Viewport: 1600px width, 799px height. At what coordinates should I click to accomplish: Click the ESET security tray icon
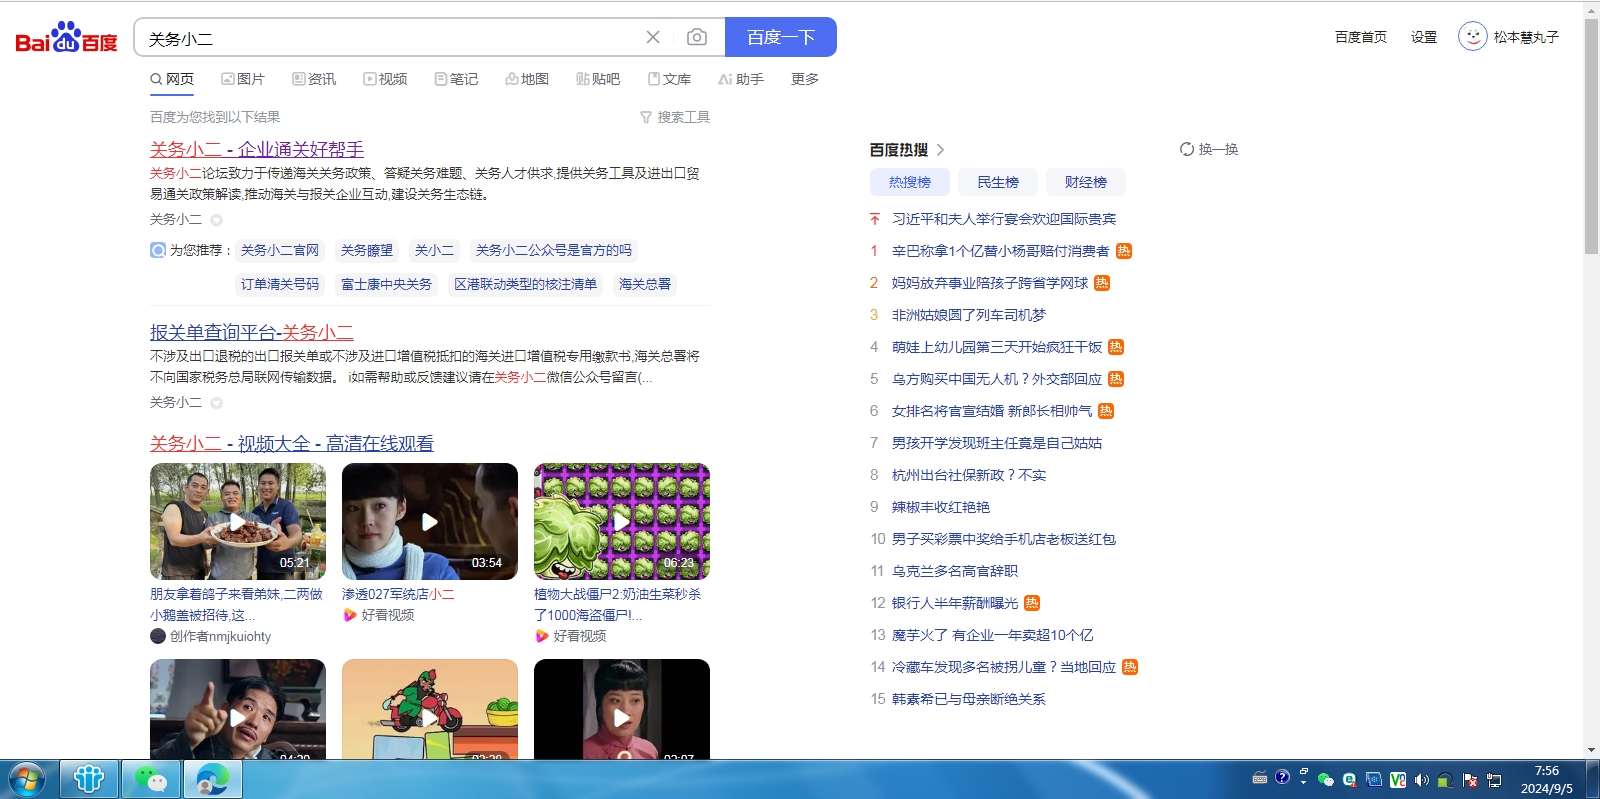click(x=1349, y=780)
